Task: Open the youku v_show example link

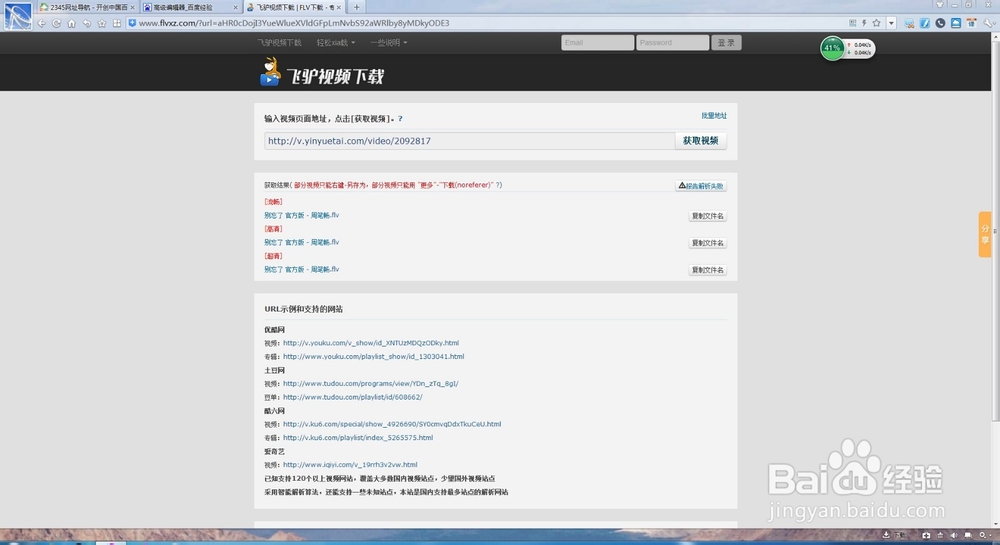Action: (371, 343)
